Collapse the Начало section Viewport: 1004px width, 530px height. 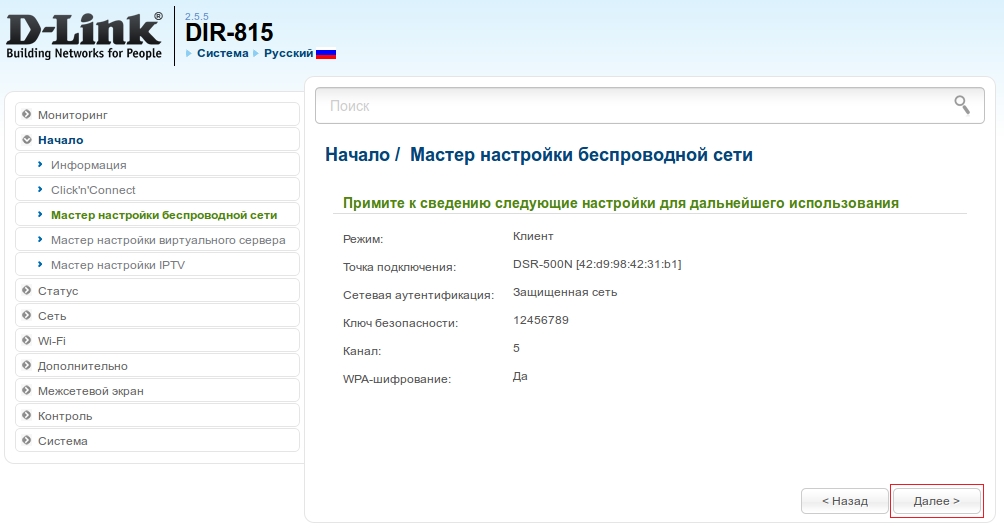click(60, 140)
